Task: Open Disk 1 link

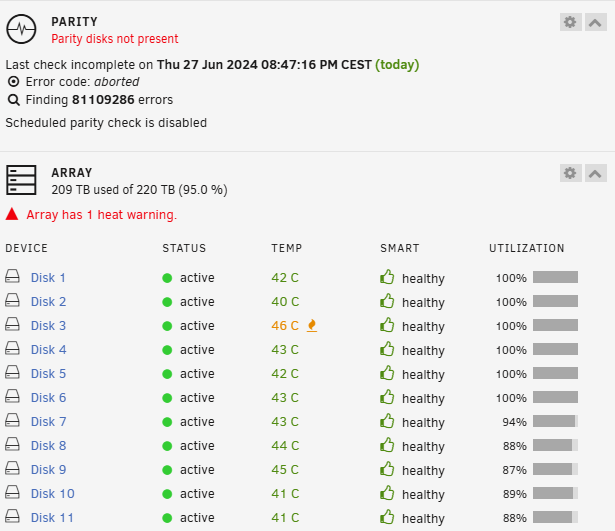Action: (x=48, y=278)
